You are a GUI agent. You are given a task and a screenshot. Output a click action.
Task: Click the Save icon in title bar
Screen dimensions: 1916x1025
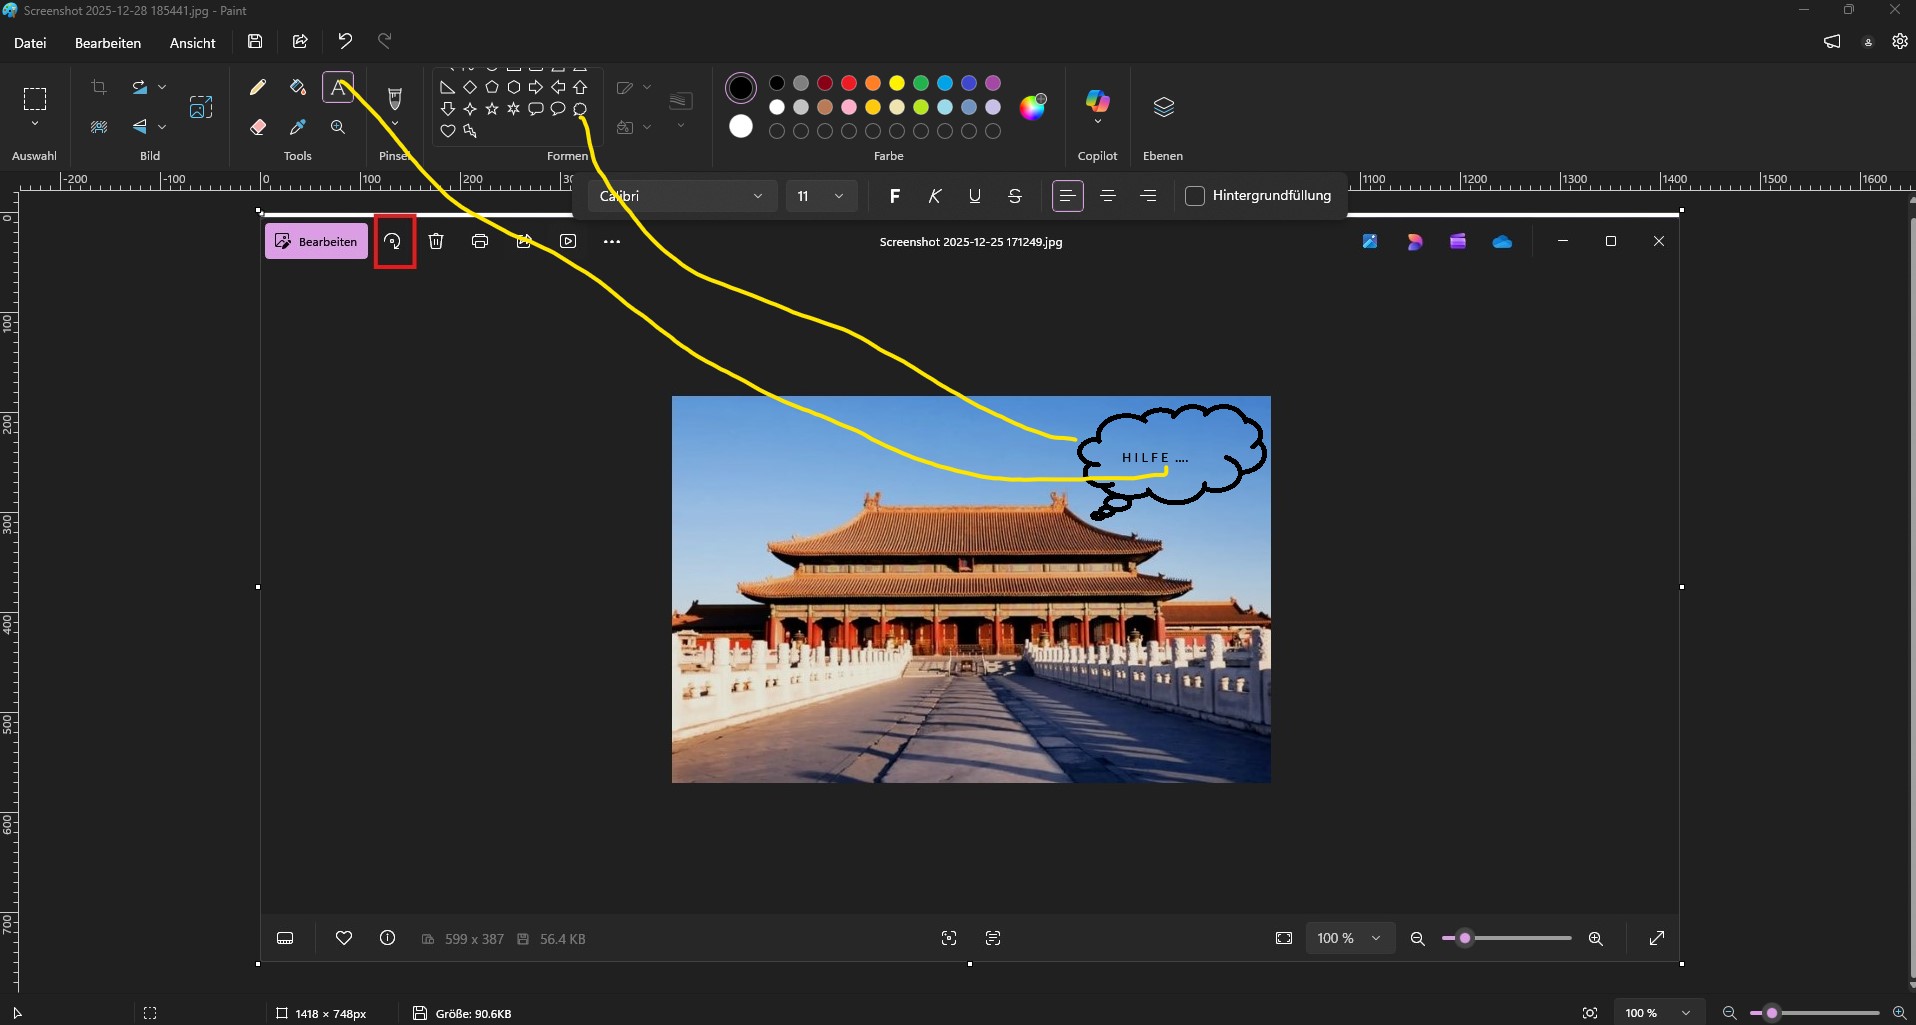[255, 42]
